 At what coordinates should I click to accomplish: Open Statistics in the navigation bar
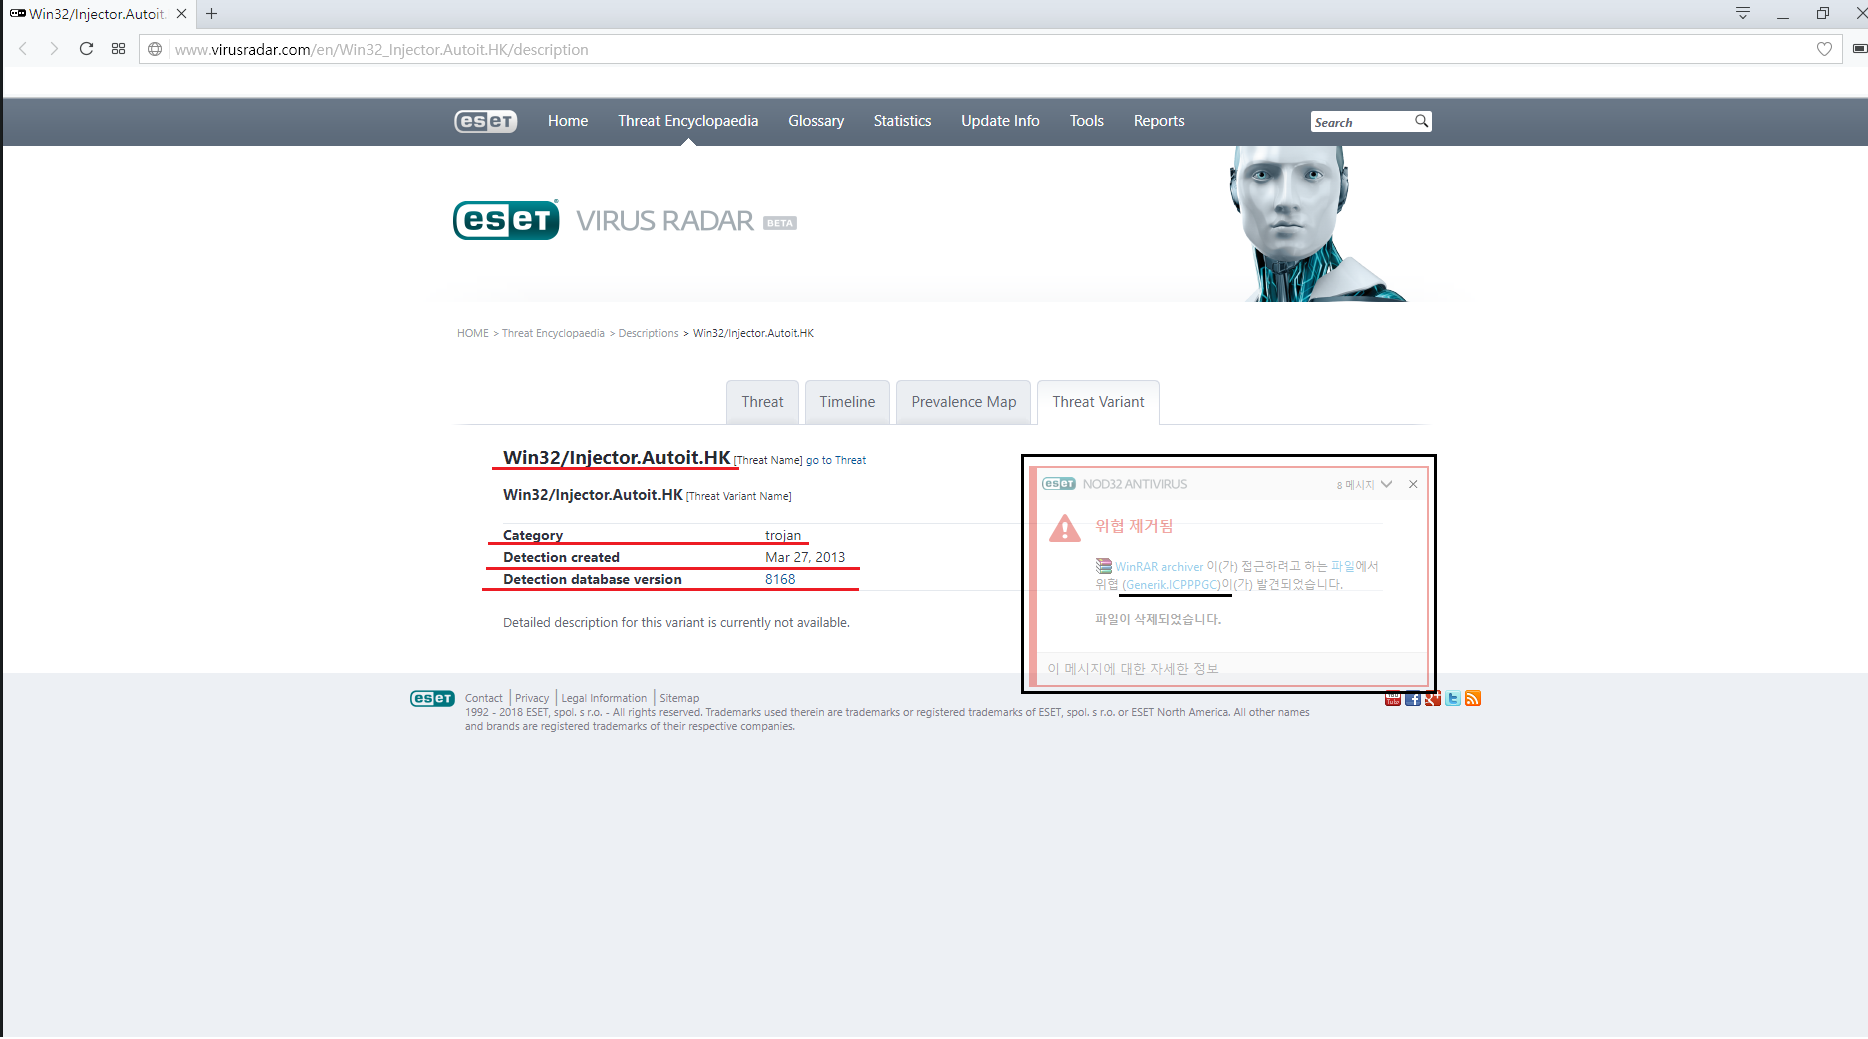click(x=902, y=121)
